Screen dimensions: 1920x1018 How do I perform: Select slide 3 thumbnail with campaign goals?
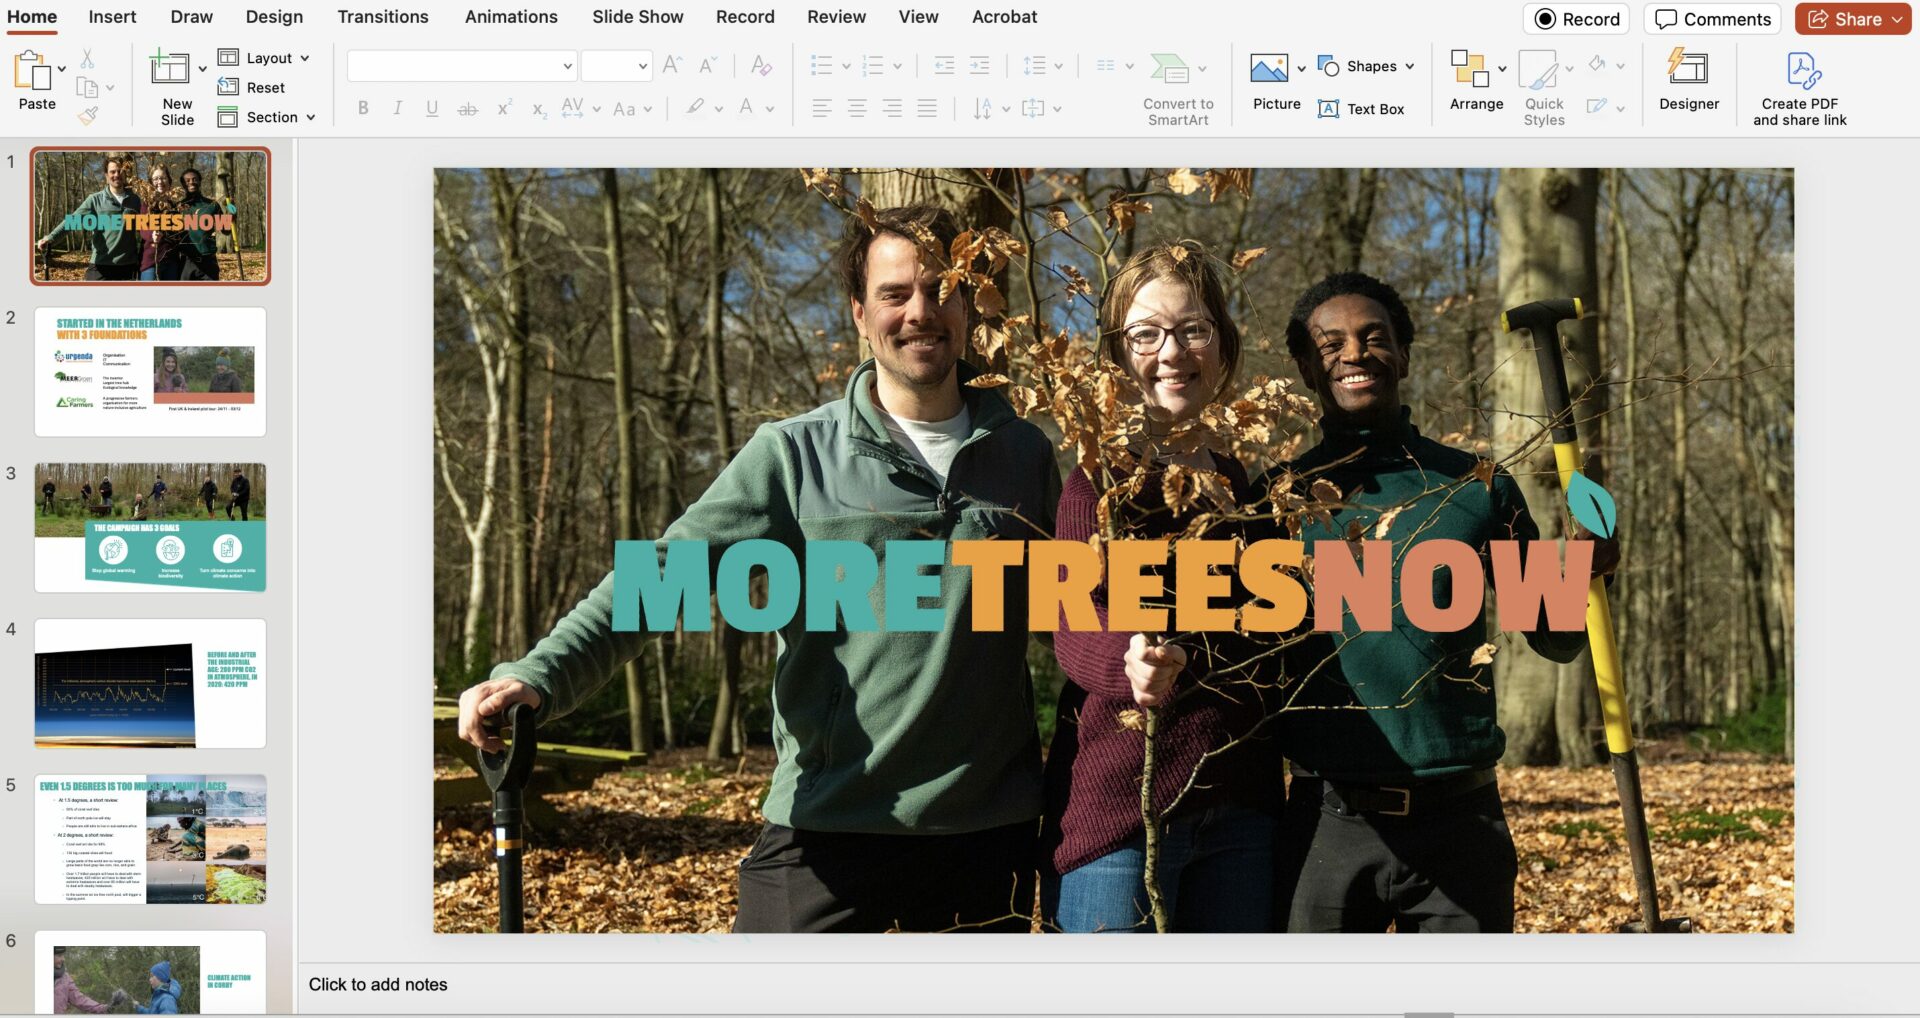150,527
